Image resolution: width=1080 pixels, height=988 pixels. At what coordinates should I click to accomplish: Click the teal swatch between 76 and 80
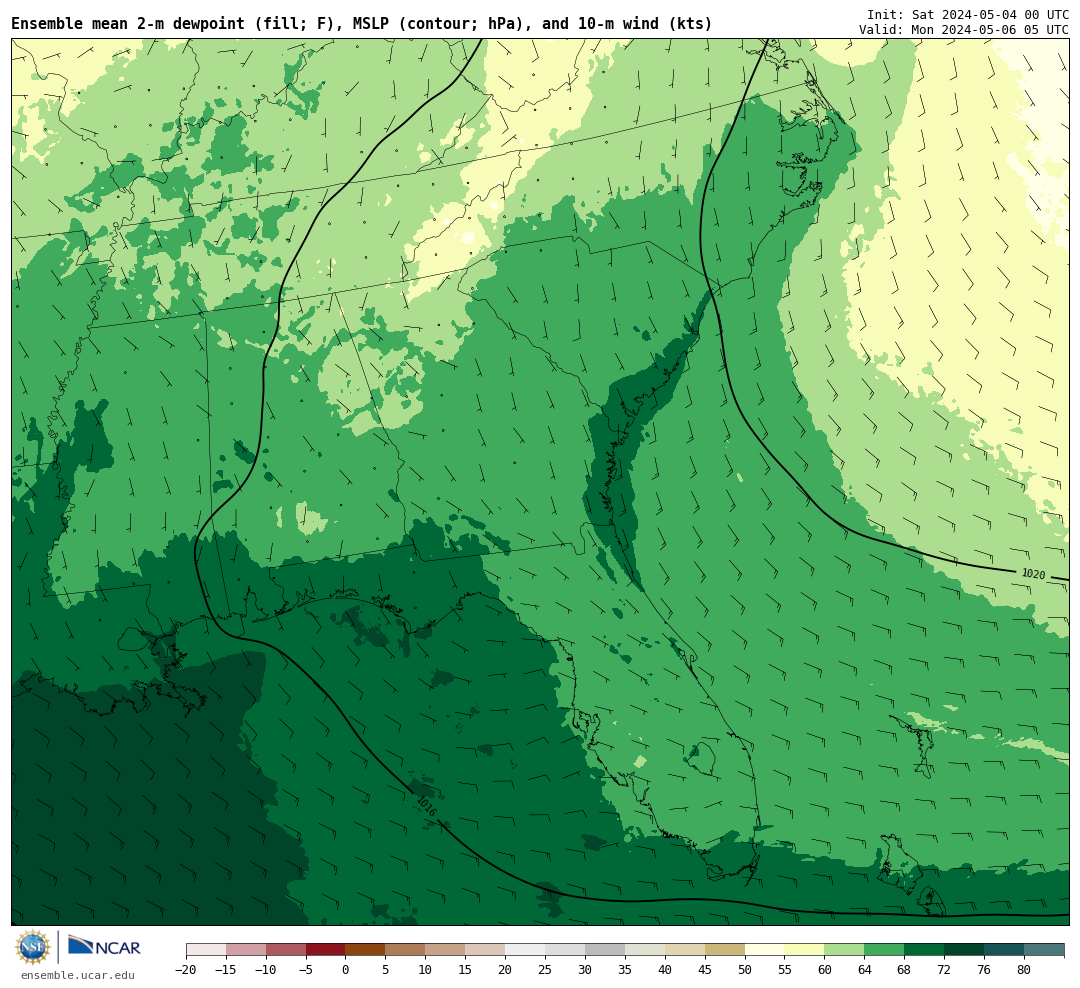[x=1005, y=950]
